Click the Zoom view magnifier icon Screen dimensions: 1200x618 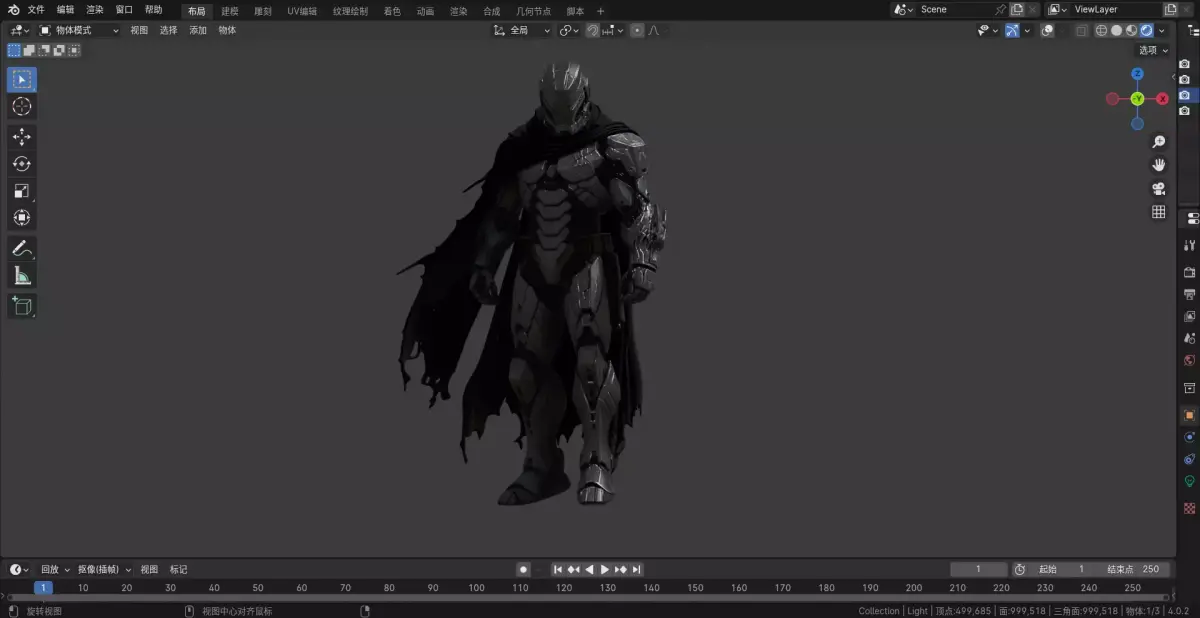[x=1159, y=142]
